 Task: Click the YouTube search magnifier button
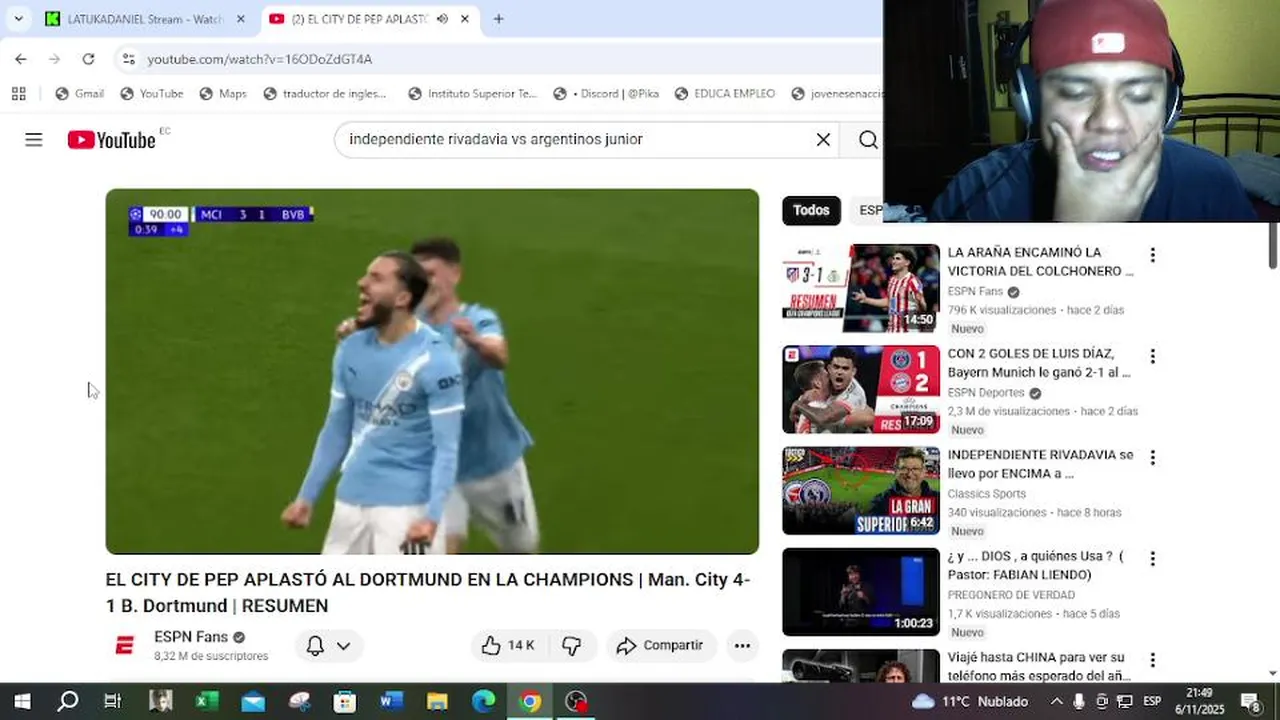pos(868,140)
